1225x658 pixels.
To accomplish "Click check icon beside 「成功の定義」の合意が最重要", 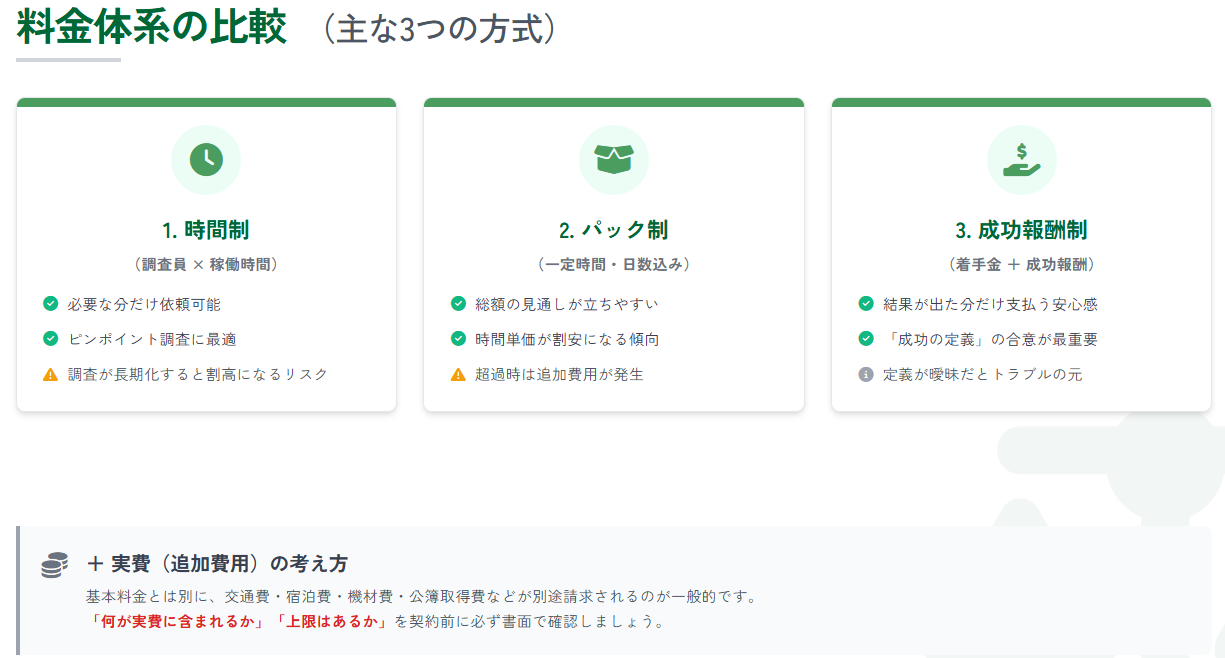I will pos(866,339).
